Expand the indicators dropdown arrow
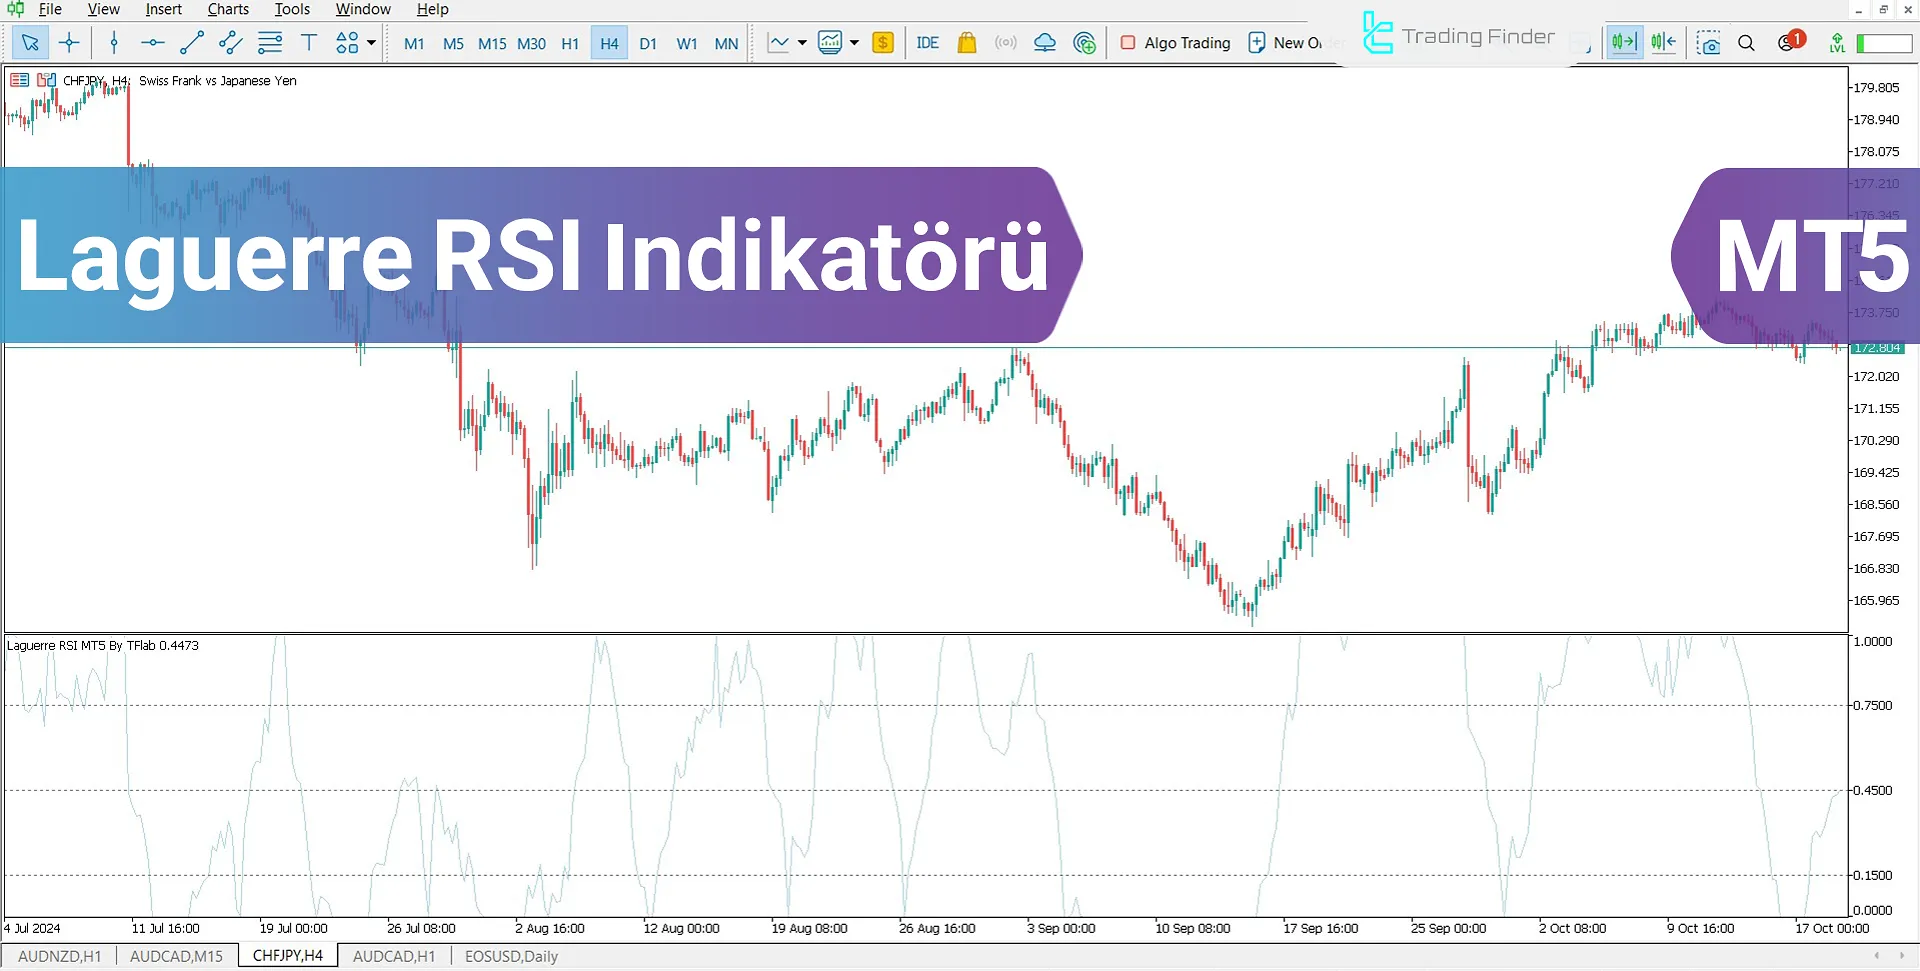 pos(854,43)
